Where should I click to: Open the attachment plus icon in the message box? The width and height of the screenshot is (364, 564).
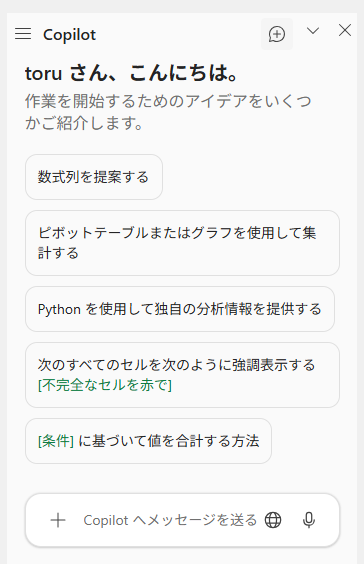[x=58, y=520]
